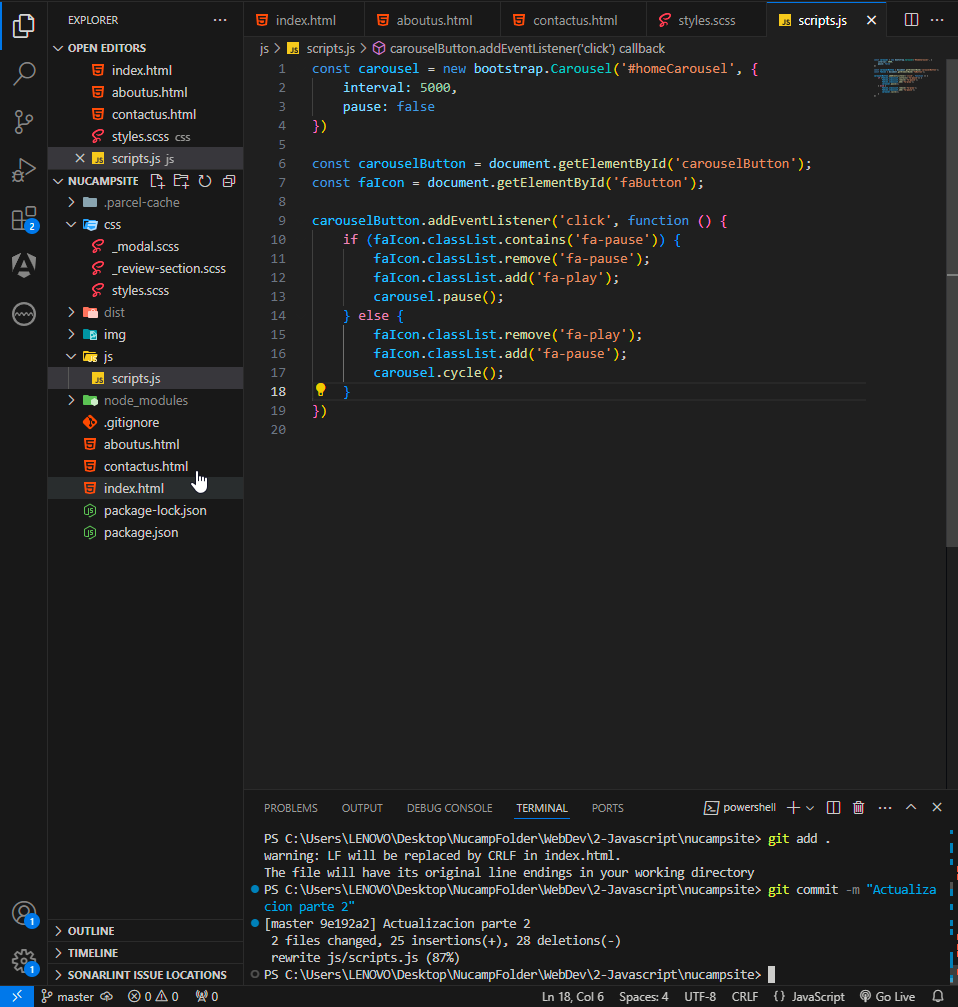Open the Manage gear icon
The image size is (958, 1007).
click(24, 961)
